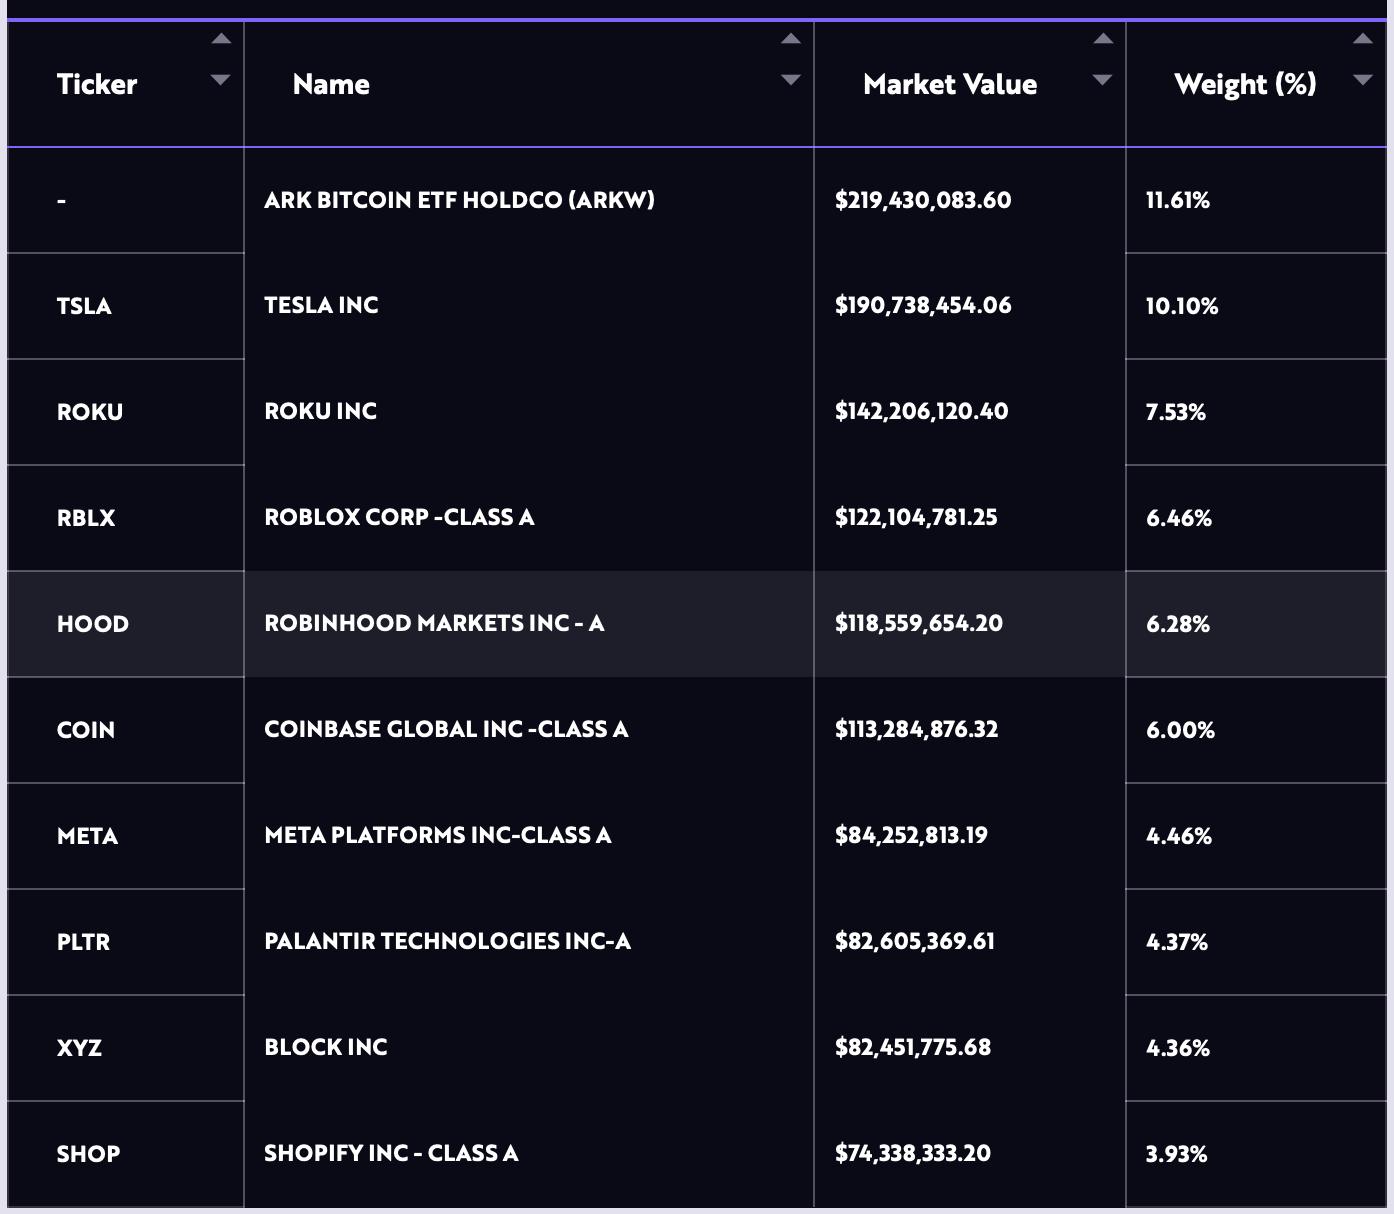Click ARK BITCOIN ETF HOLDCO (ARKW) name
This screenshot has height=1214, width=1394.
460,200
